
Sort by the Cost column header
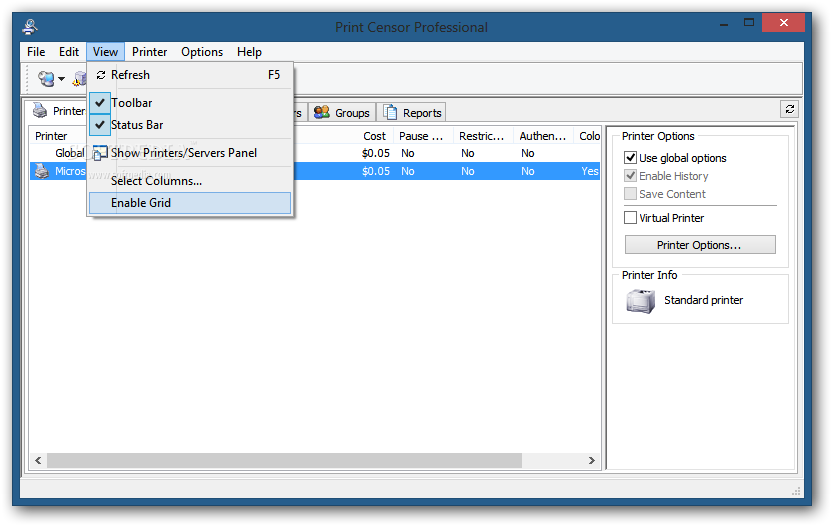point(374,136)
